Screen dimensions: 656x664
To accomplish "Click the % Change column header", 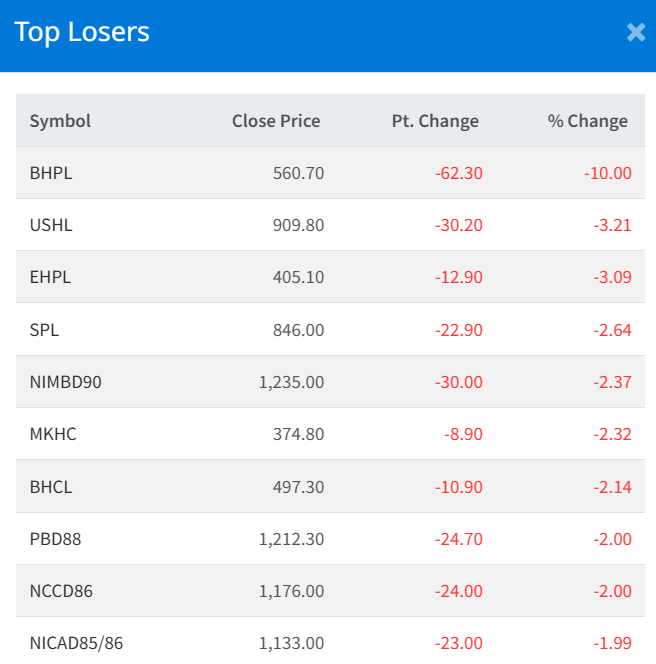I will (x=588, y=121).
